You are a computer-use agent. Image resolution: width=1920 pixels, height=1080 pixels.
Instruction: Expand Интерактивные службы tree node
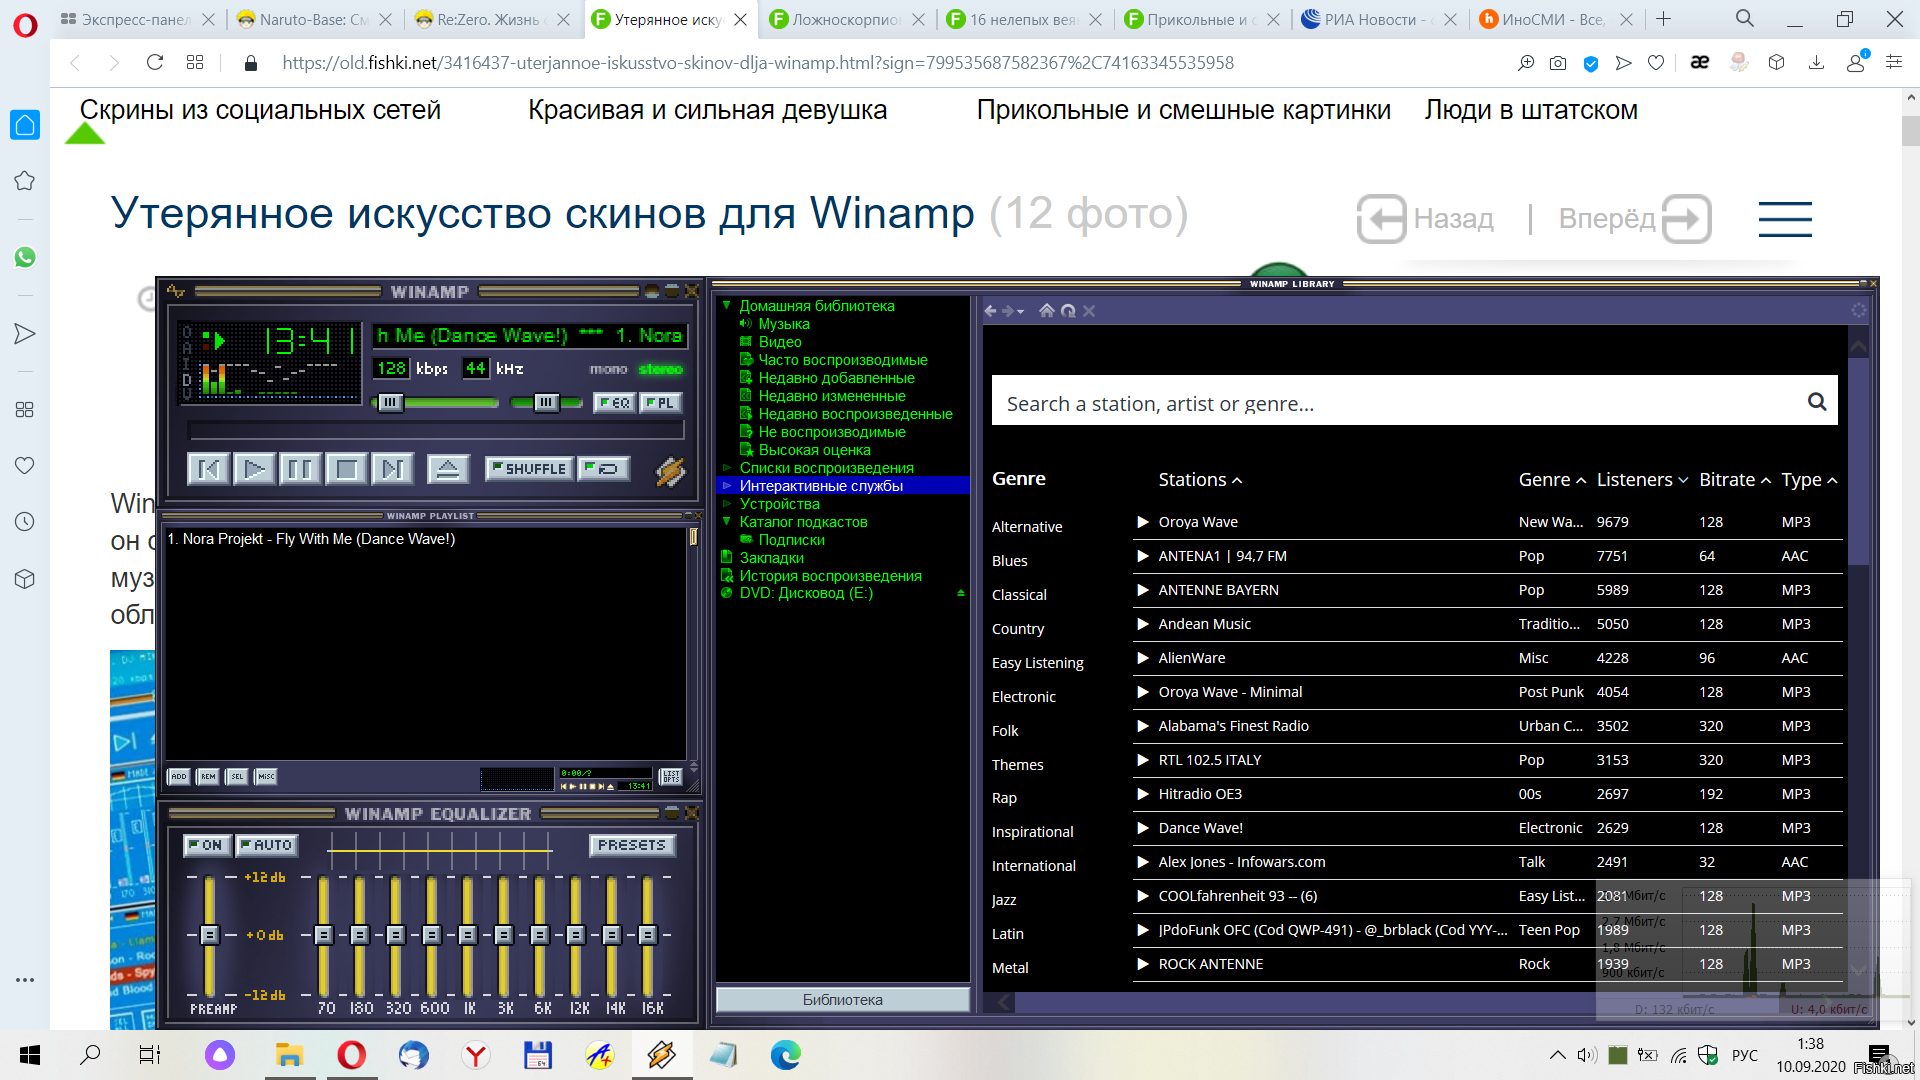(x=727, y=486)
